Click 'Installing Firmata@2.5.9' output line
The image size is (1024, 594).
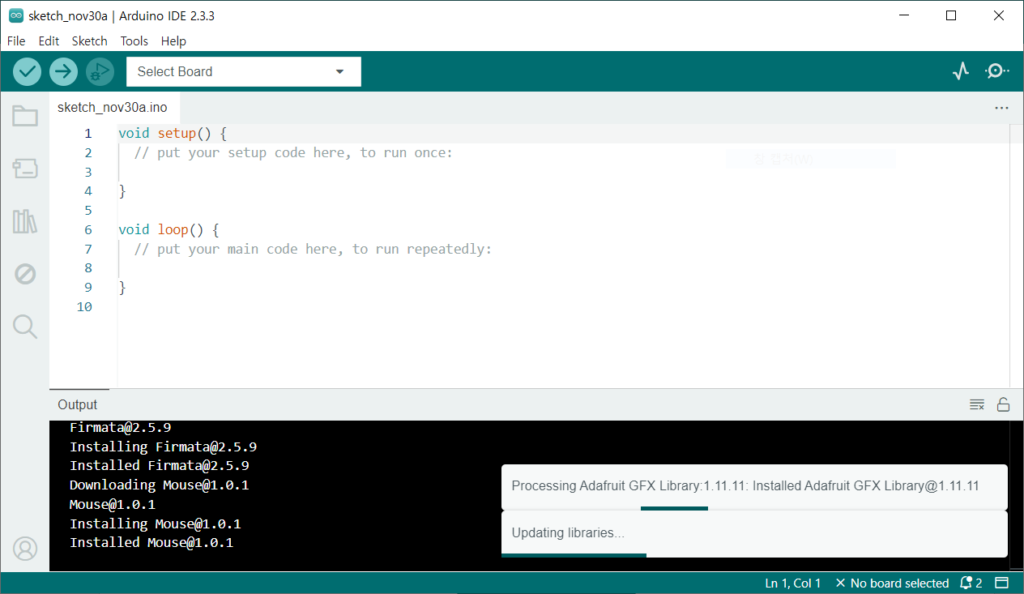pos(163,447)
